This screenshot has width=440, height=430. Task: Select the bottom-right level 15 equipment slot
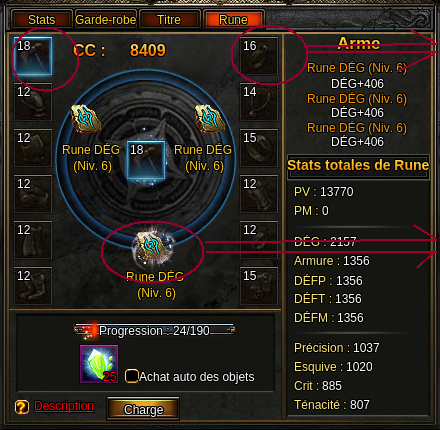(259, 286)
